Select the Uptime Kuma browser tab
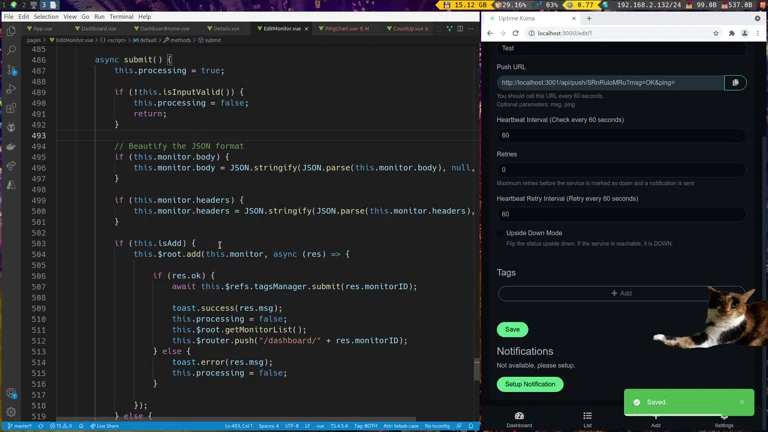 [x=532, y=18]
